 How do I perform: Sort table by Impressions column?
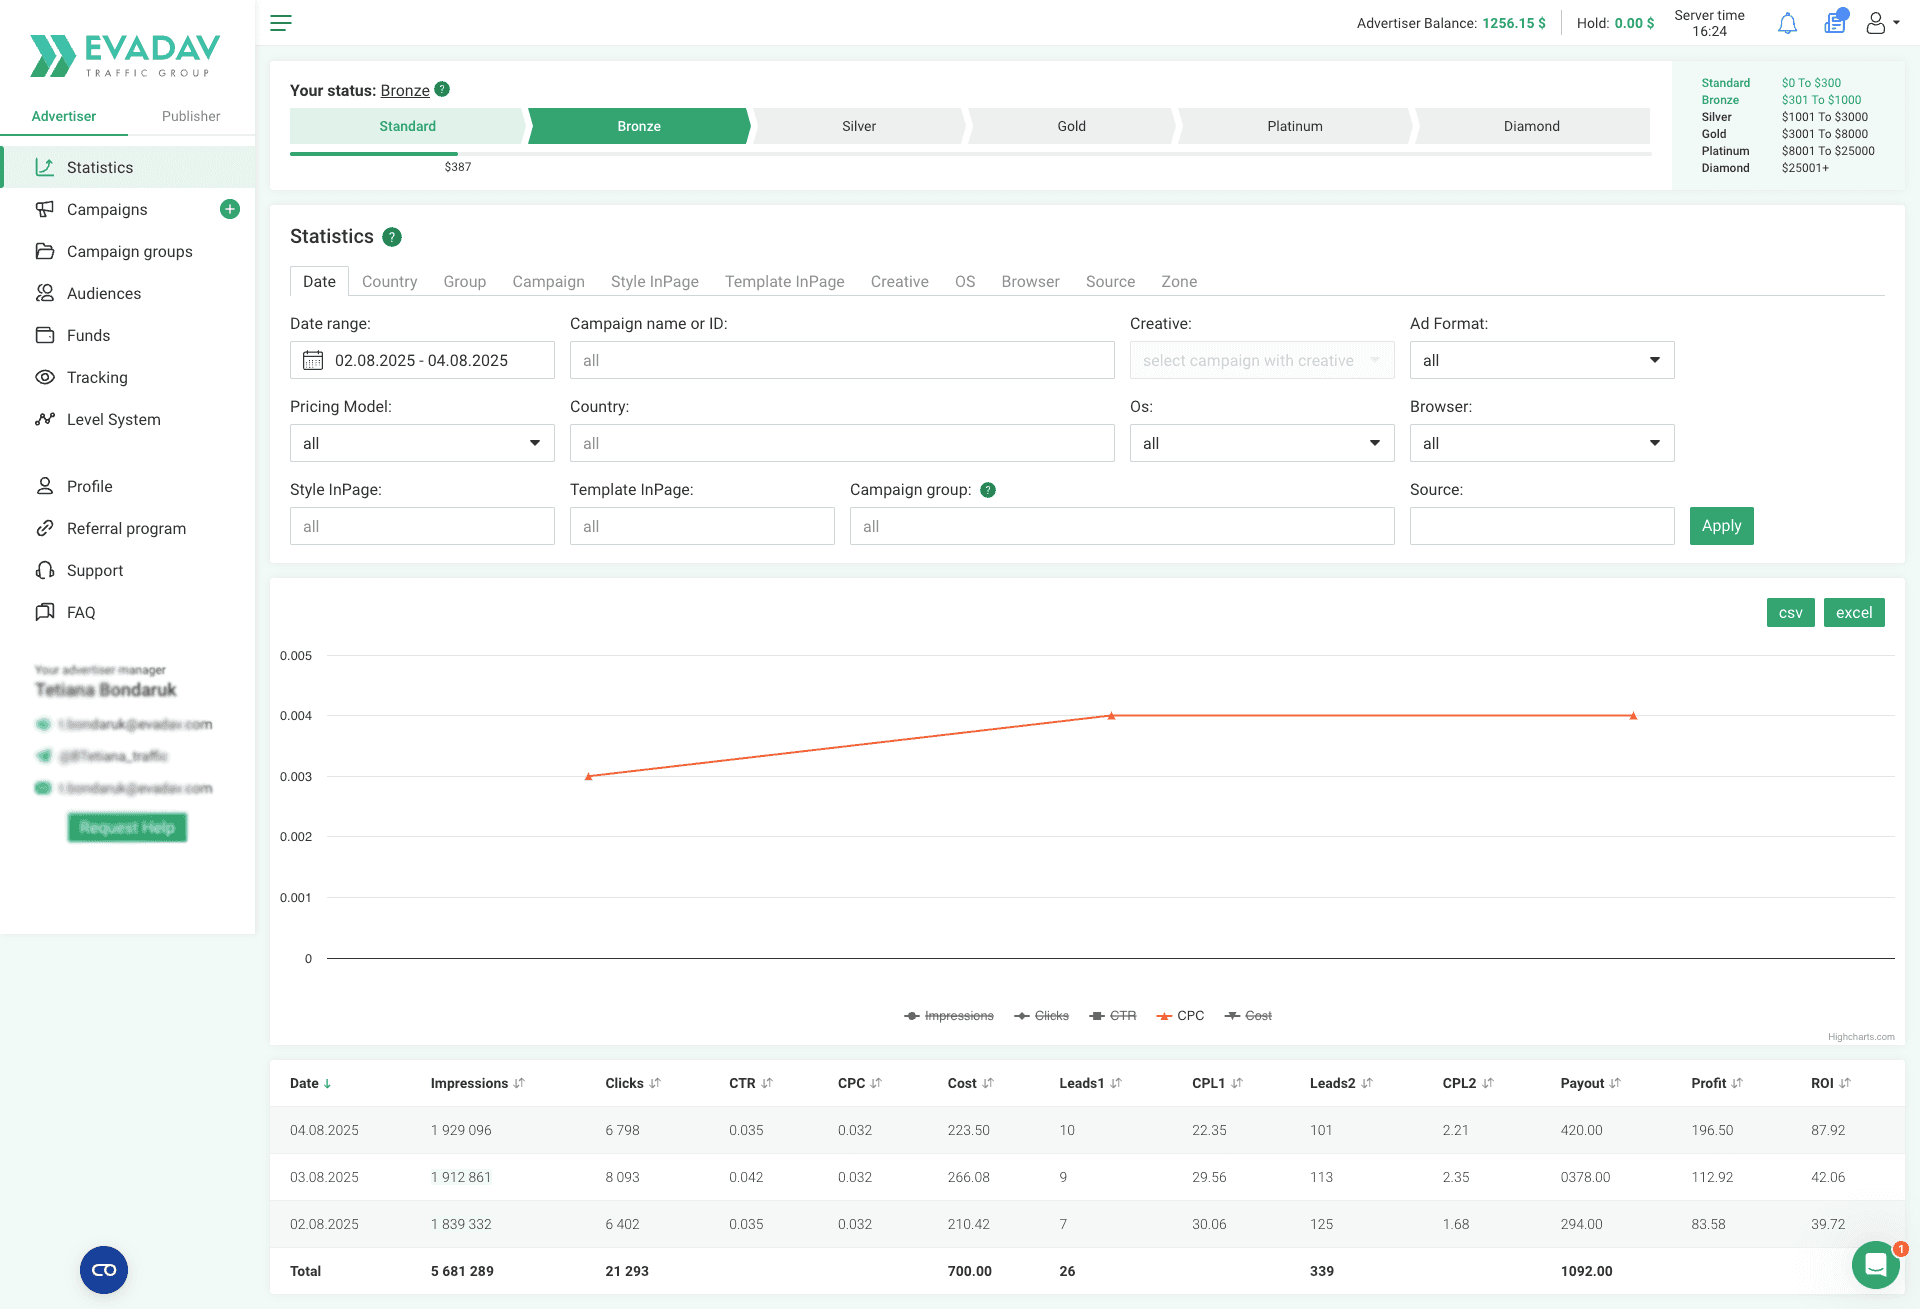[x=477, y=1083]
